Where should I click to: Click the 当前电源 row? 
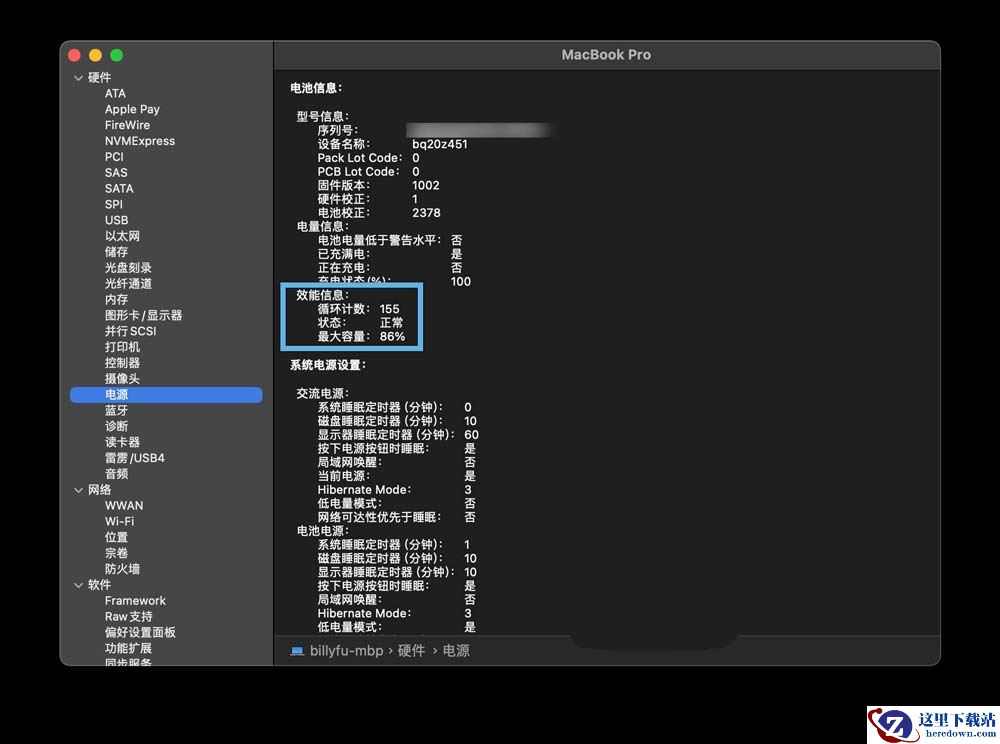pos(397,476)
